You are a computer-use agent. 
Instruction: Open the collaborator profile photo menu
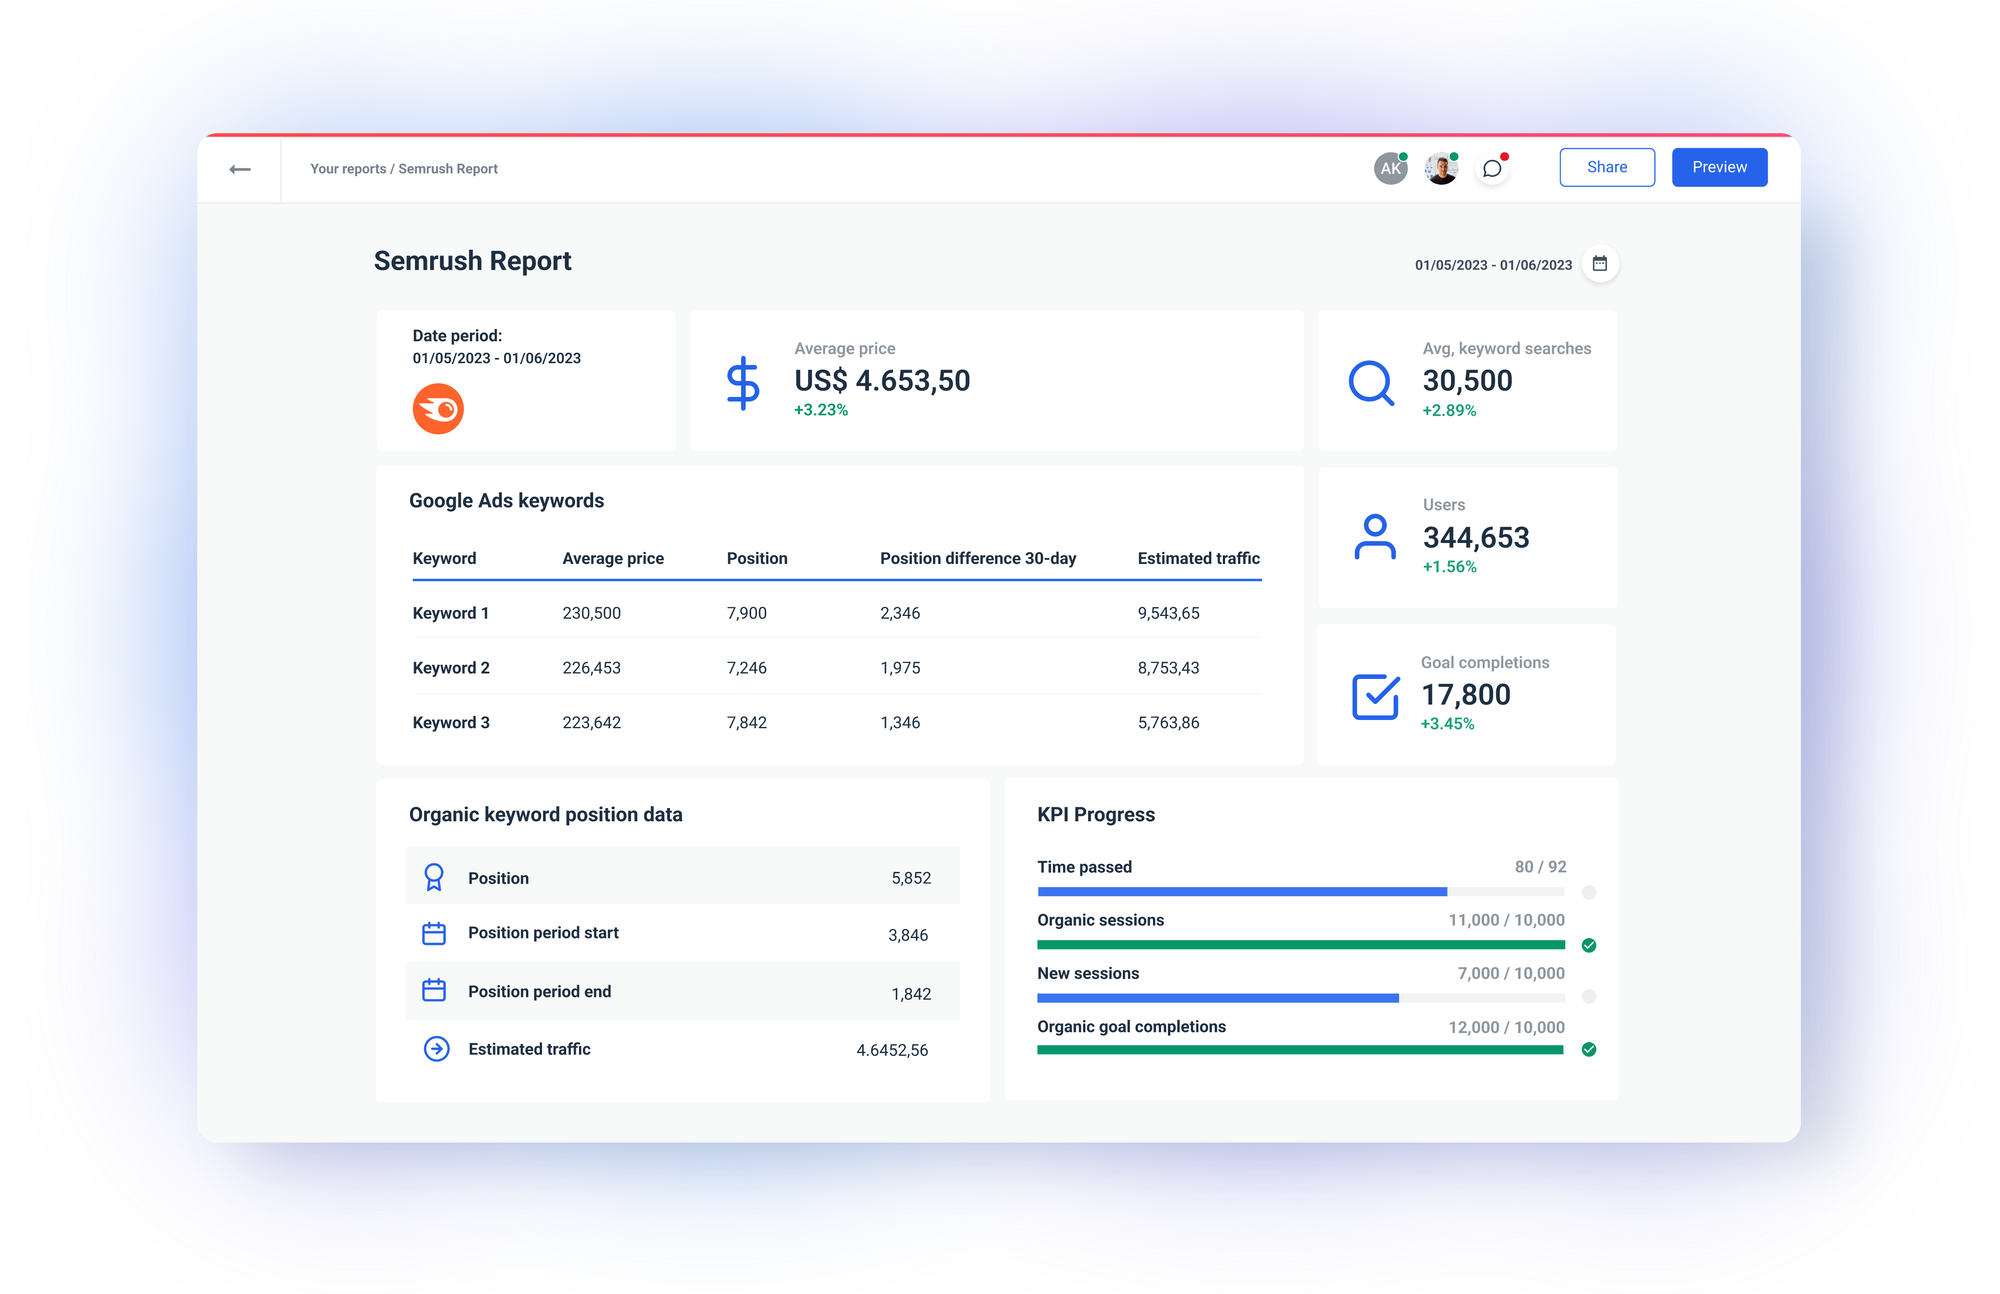1440,168
